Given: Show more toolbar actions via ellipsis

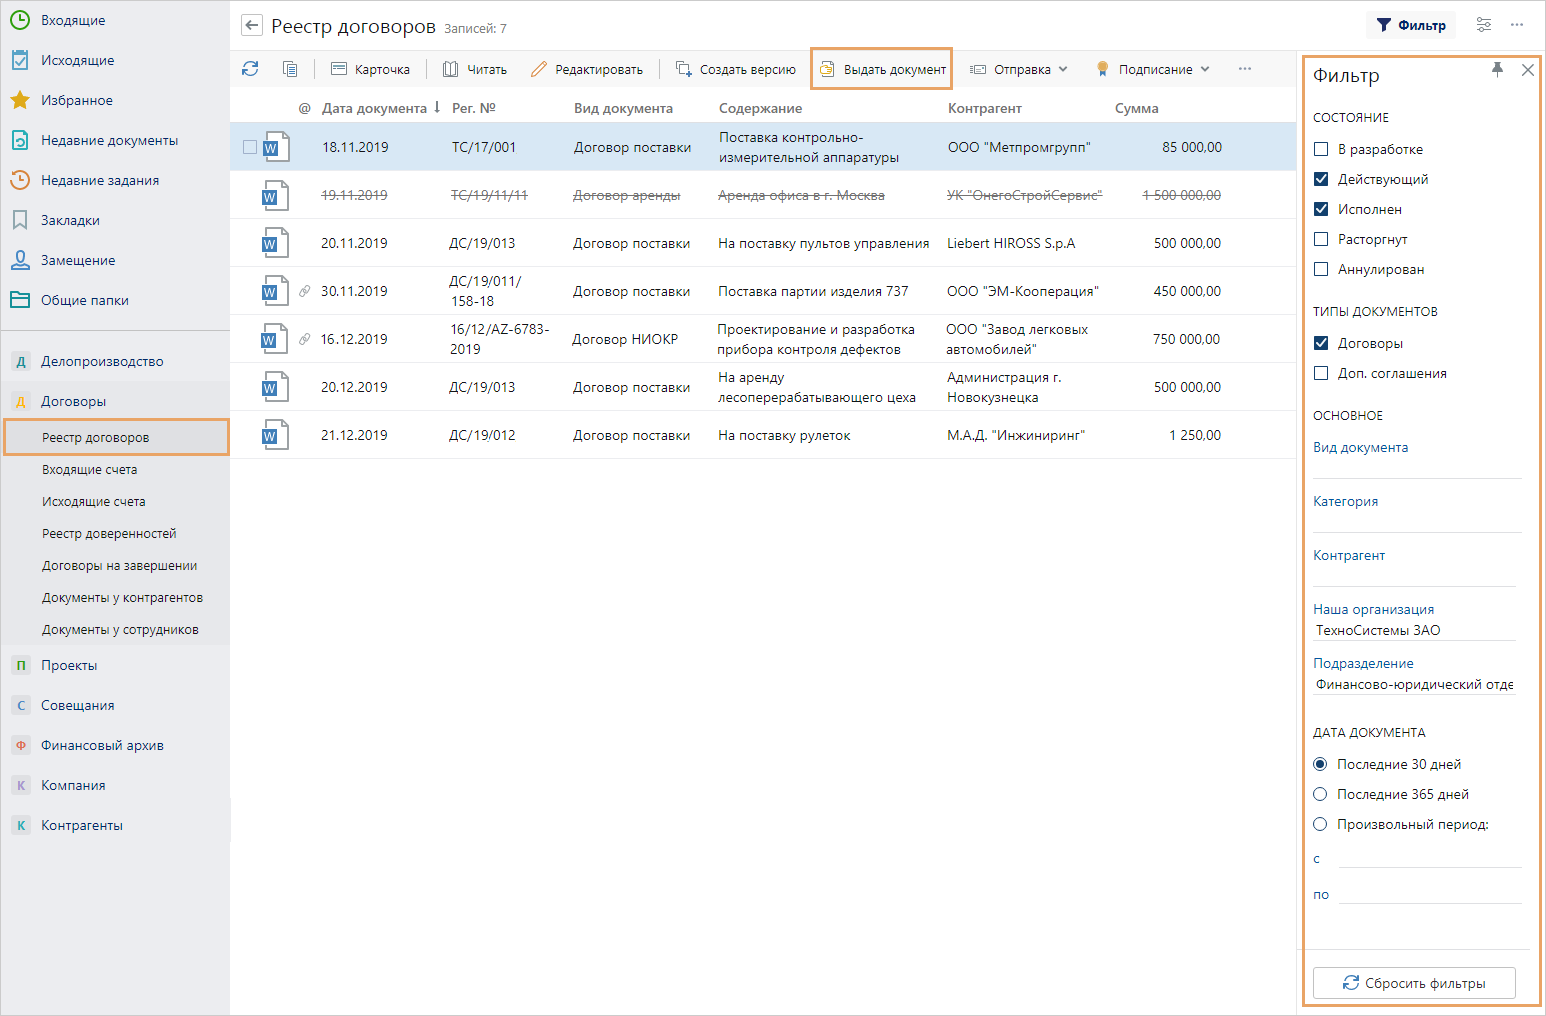Looking at the screenshot, I should click(x=1245, y=69).
